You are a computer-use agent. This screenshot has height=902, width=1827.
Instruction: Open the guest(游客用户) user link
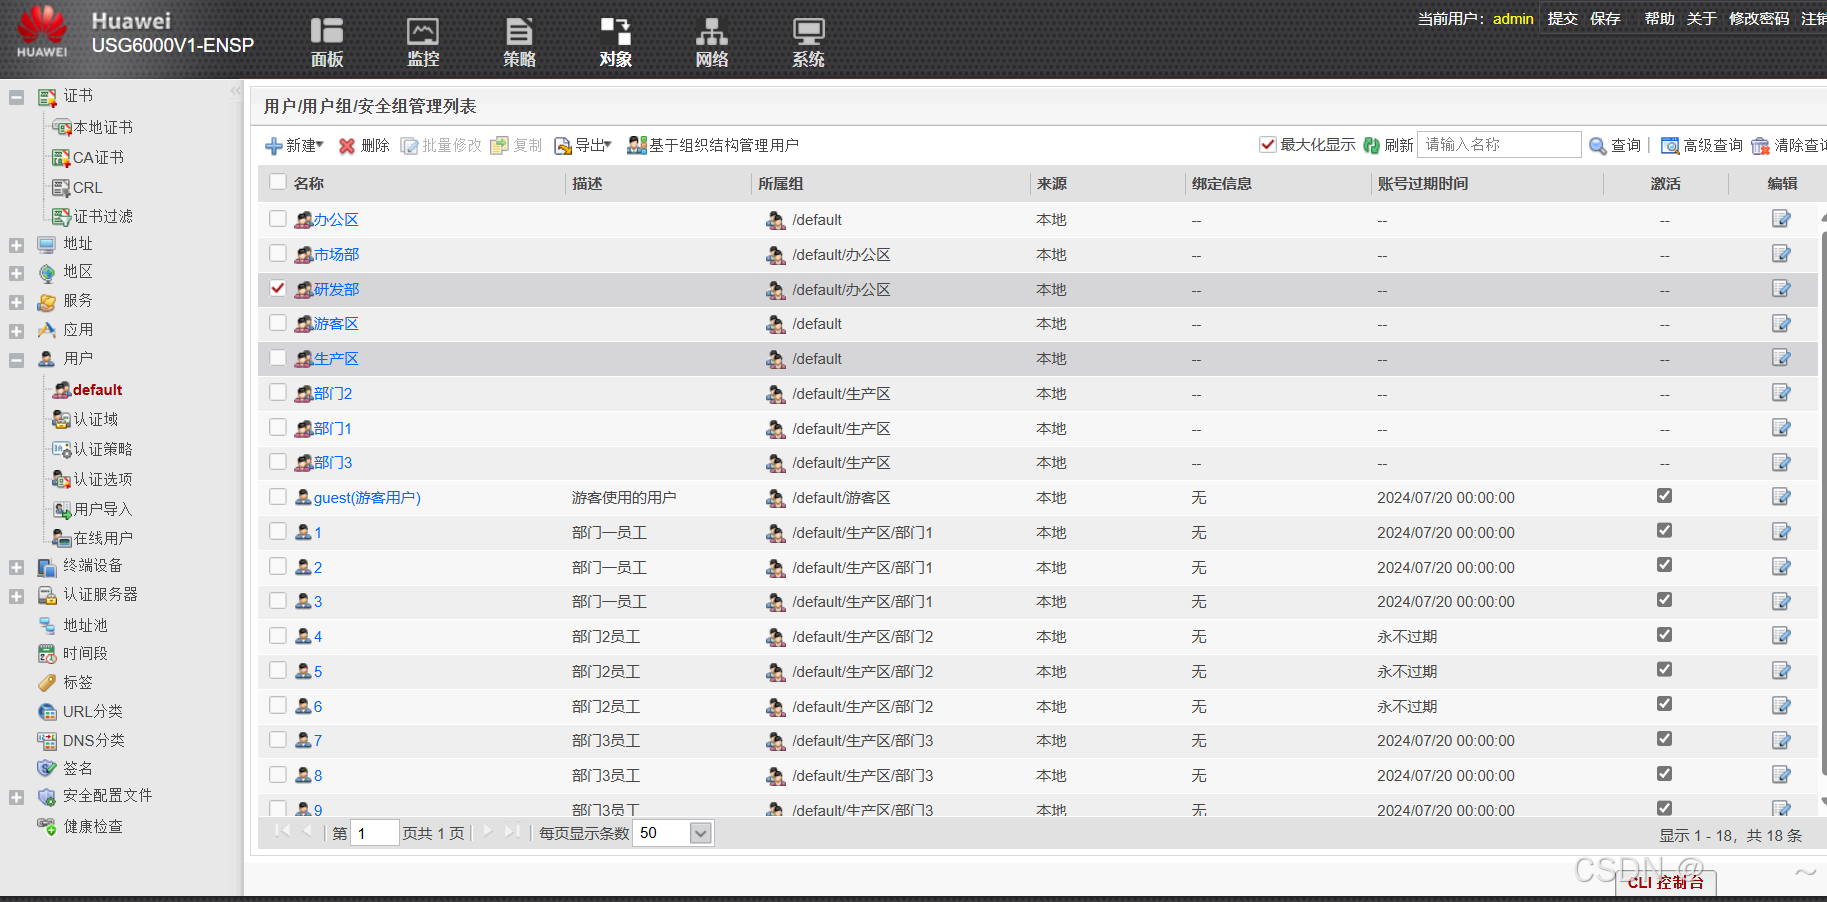[x=367, y=498]
